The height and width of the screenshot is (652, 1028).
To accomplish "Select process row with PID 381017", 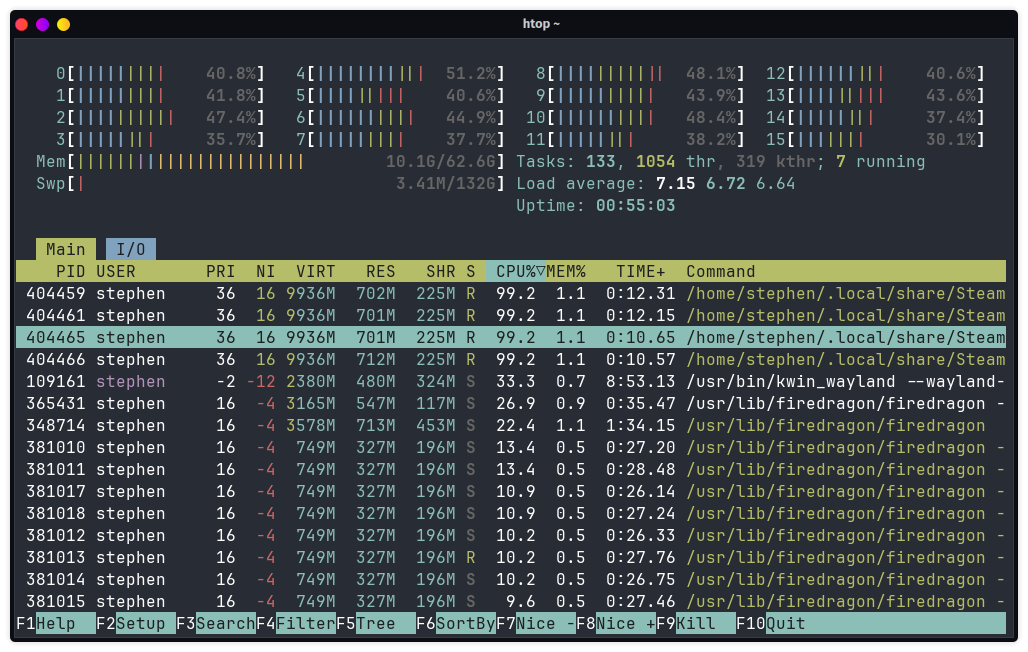I will pos(511,491).
